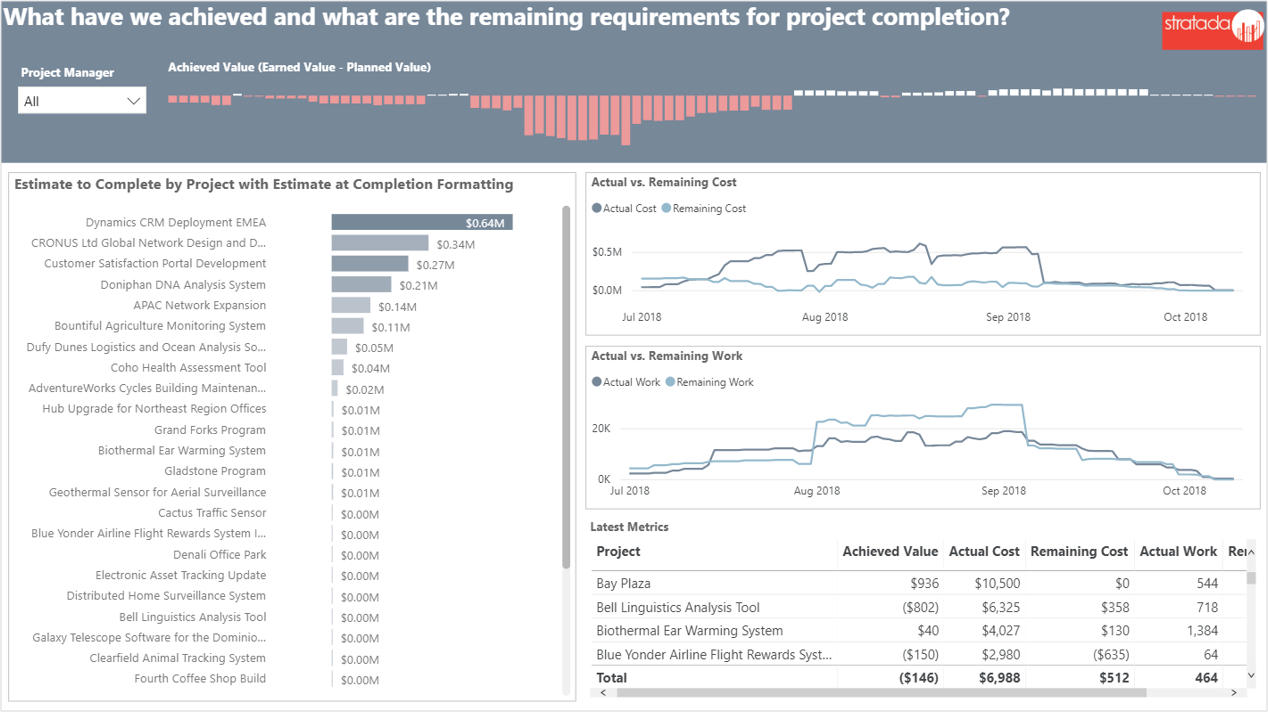This screenshot has height=712, width=1268.
Task: Open the Project Manager dropdown showing All
Action: [82, 101]
